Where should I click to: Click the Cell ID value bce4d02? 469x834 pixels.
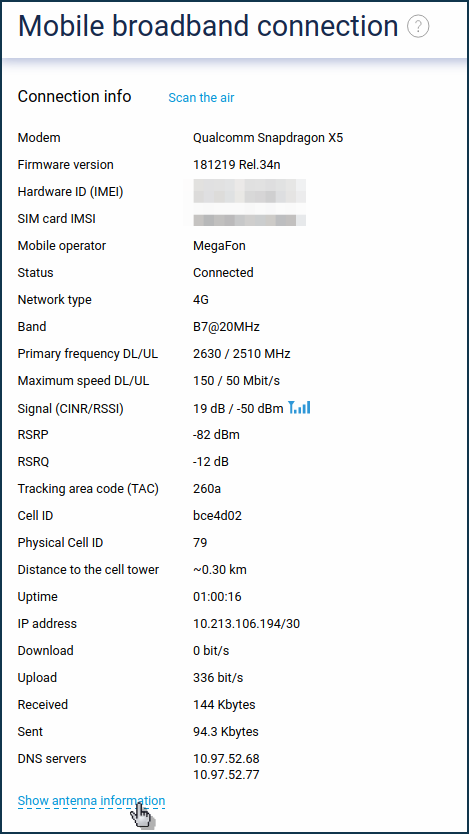[217, 516]
